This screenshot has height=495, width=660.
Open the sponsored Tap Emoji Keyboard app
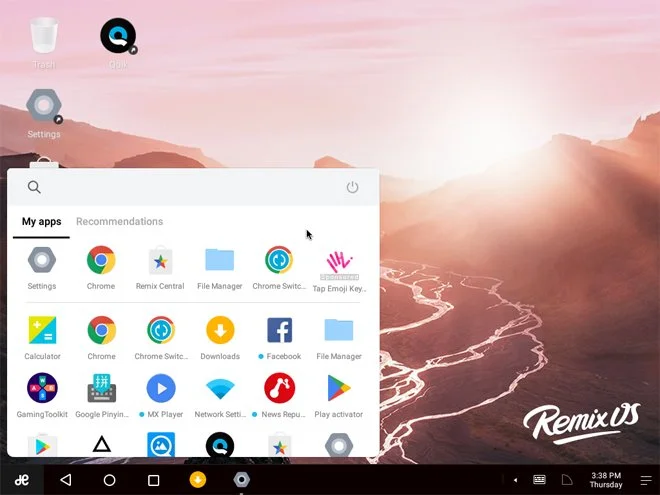point(339,269)
